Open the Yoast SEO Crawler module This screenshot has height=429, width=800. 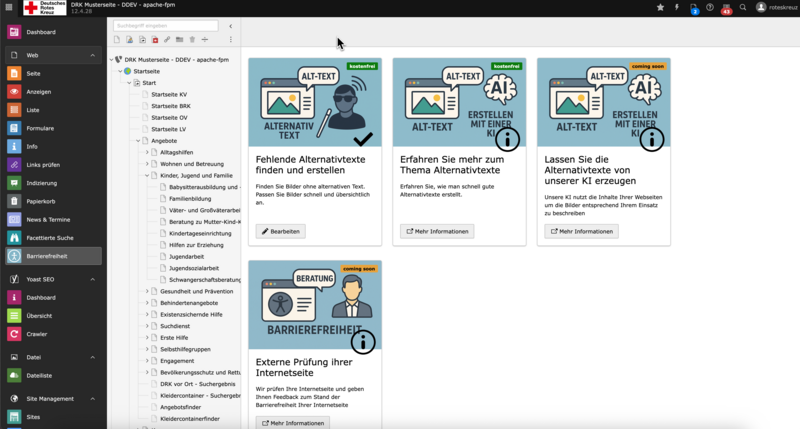pyautogui.click(x=36, y=334)
